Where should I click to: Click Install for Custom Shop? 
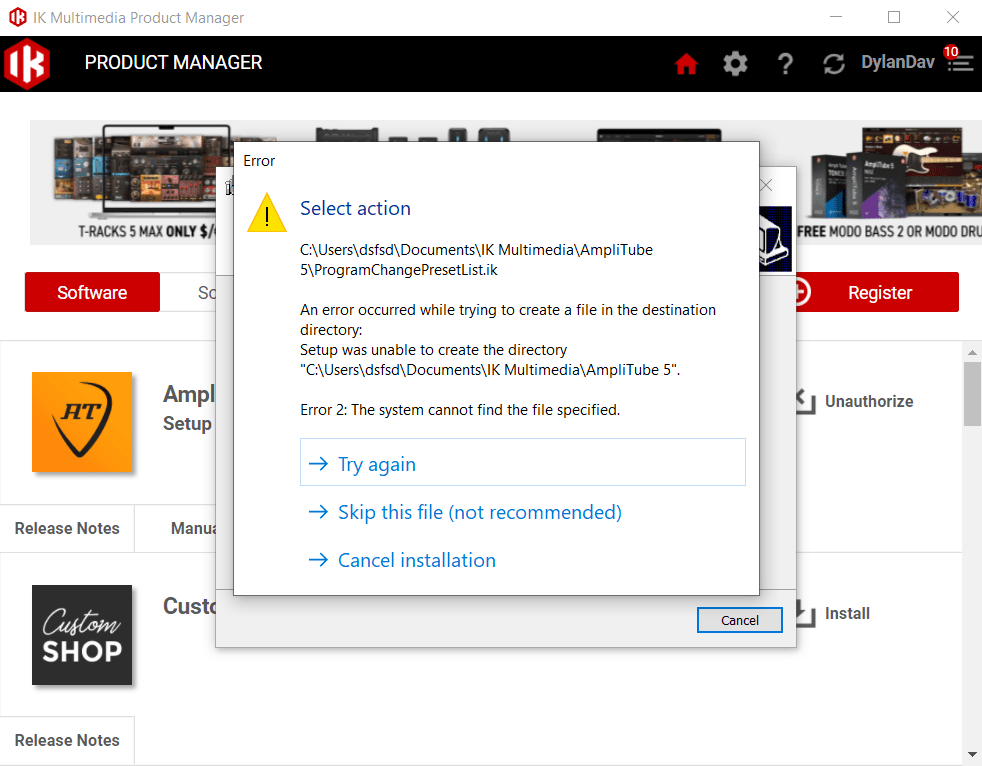click(x=847, y=614)
